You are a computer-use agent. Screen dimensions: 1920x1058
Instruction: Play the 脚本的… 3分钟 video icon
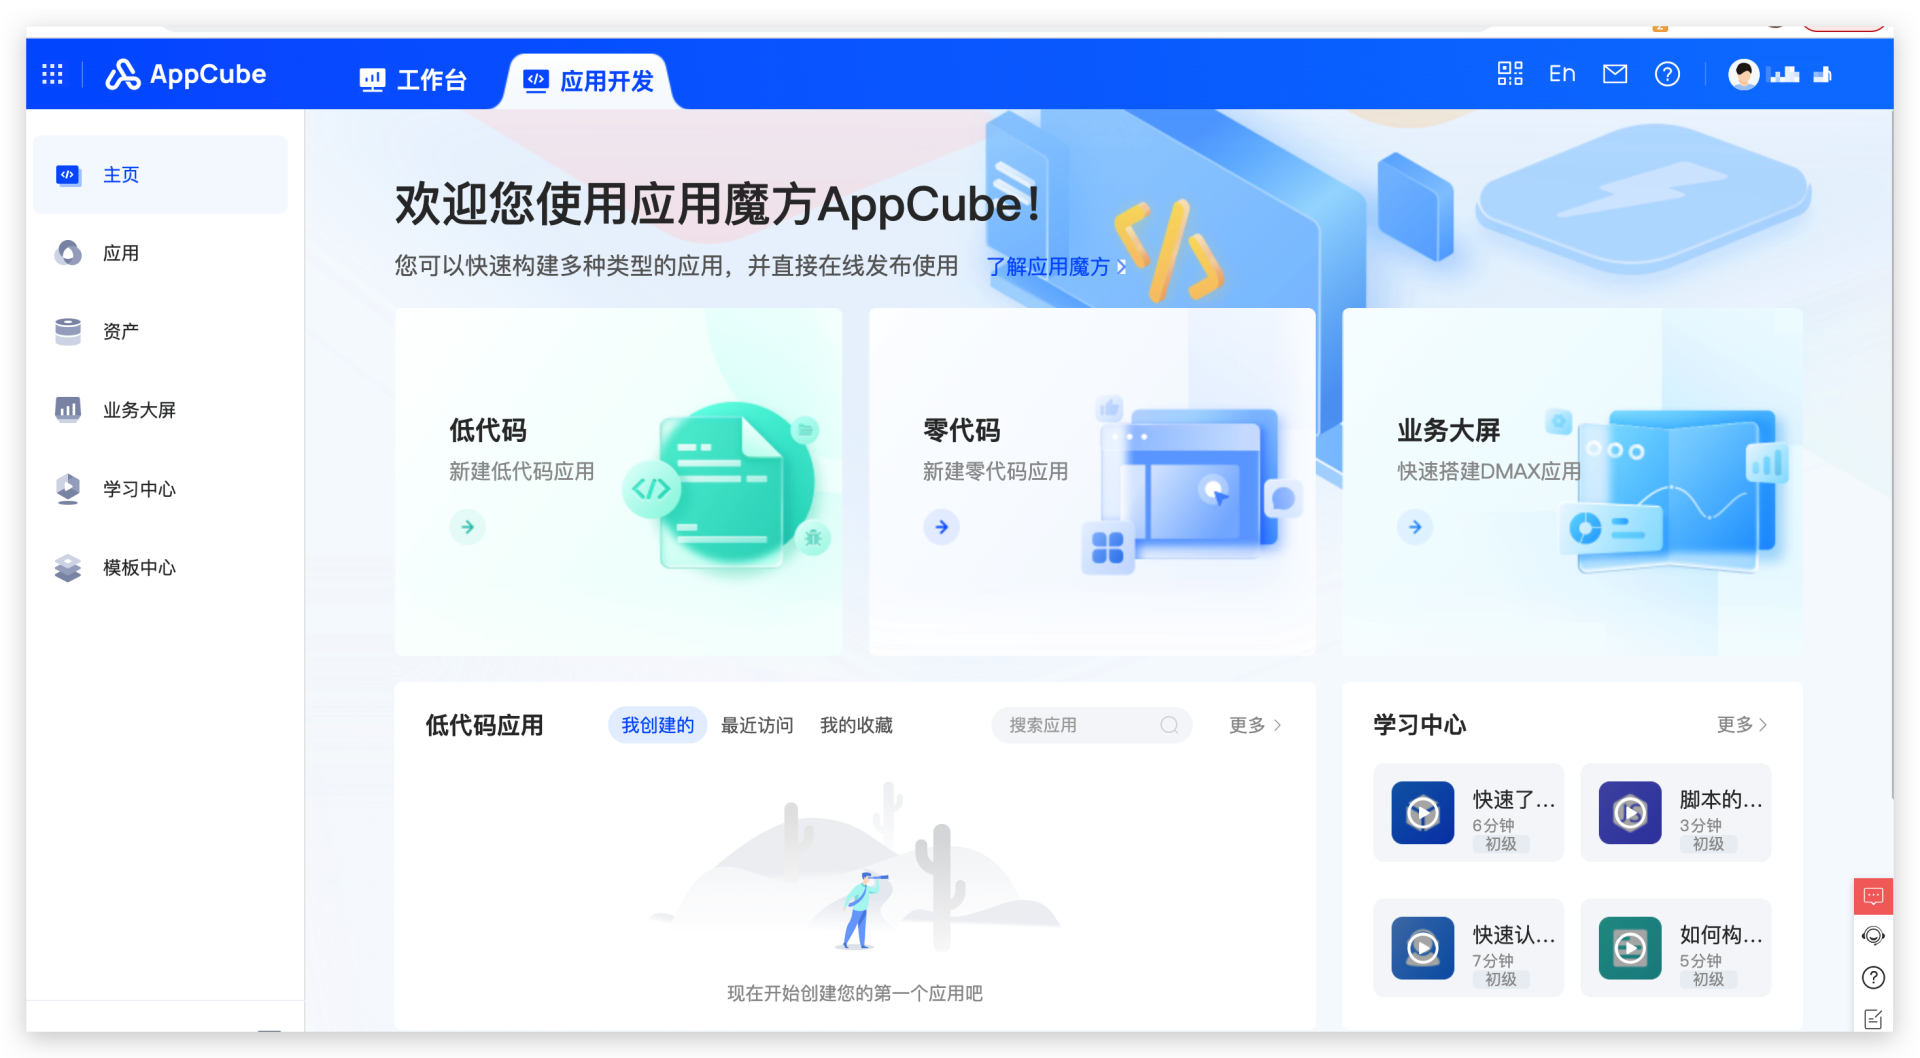[x=1630, y=813]
